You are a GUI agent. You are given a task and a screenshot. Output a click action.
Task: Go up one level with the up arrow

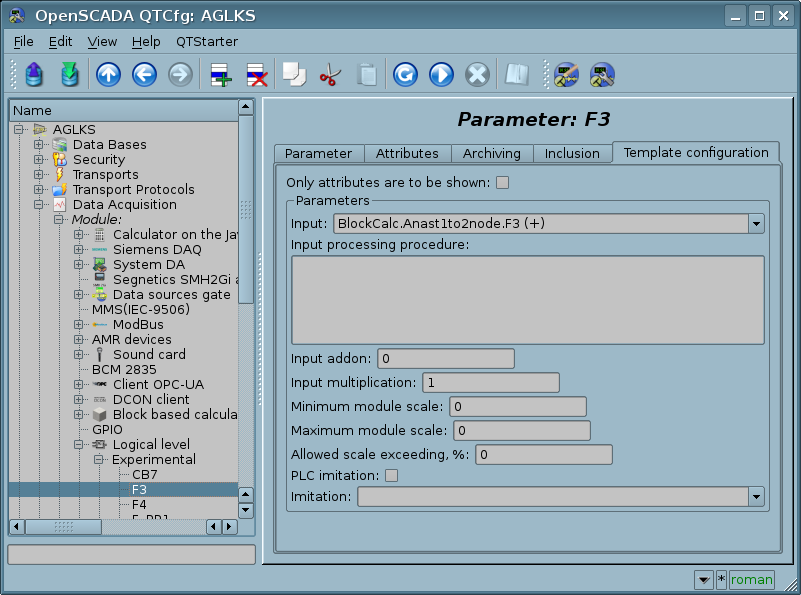coord(108,75)
